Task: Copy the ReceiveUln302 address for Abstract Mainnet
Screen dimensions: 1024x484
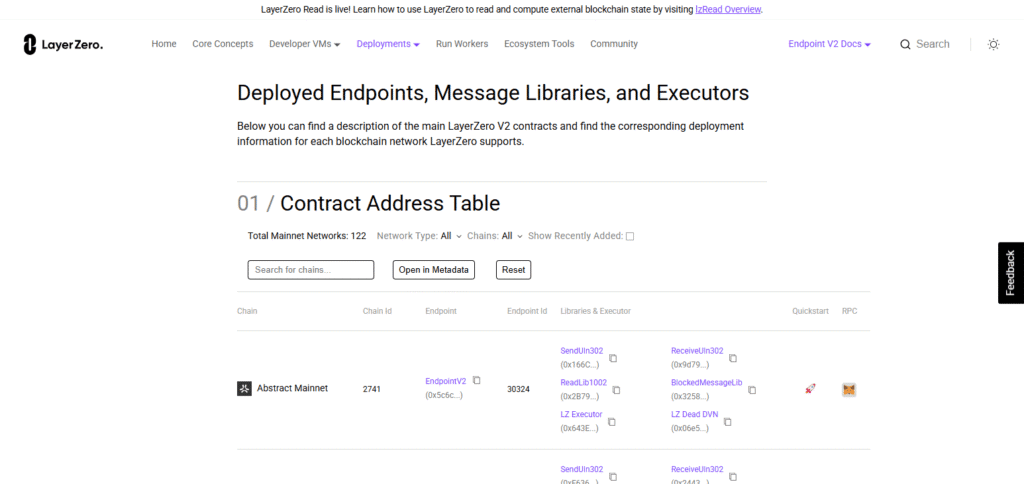Action: [x=733, y=358]
